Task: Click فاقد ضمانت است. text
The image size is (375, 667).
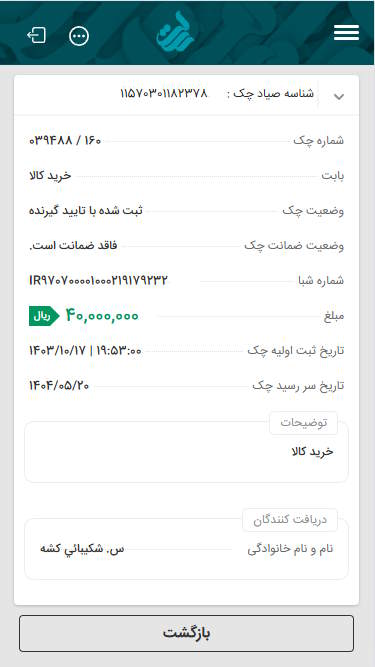Action: (73, 245)
